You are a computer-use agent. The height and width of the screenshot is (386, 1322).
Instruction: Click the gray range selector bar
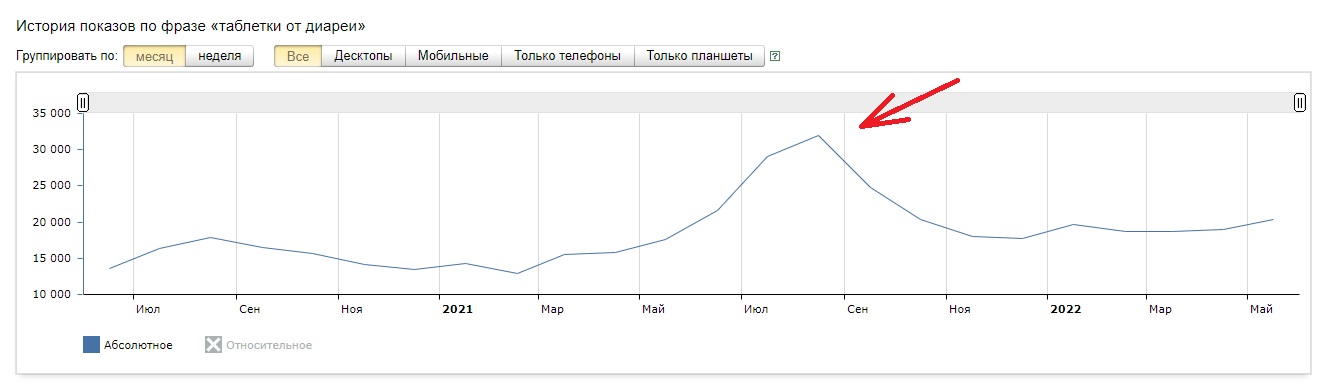tap(691, 102)
